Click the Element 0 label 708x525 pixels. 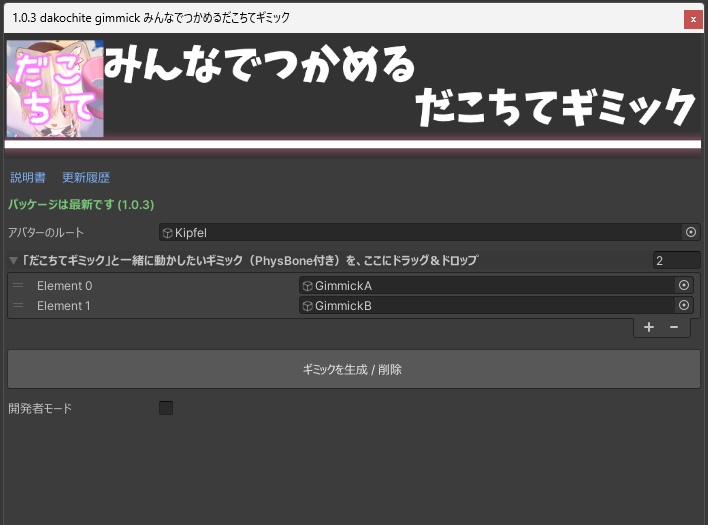click(65, 286)
